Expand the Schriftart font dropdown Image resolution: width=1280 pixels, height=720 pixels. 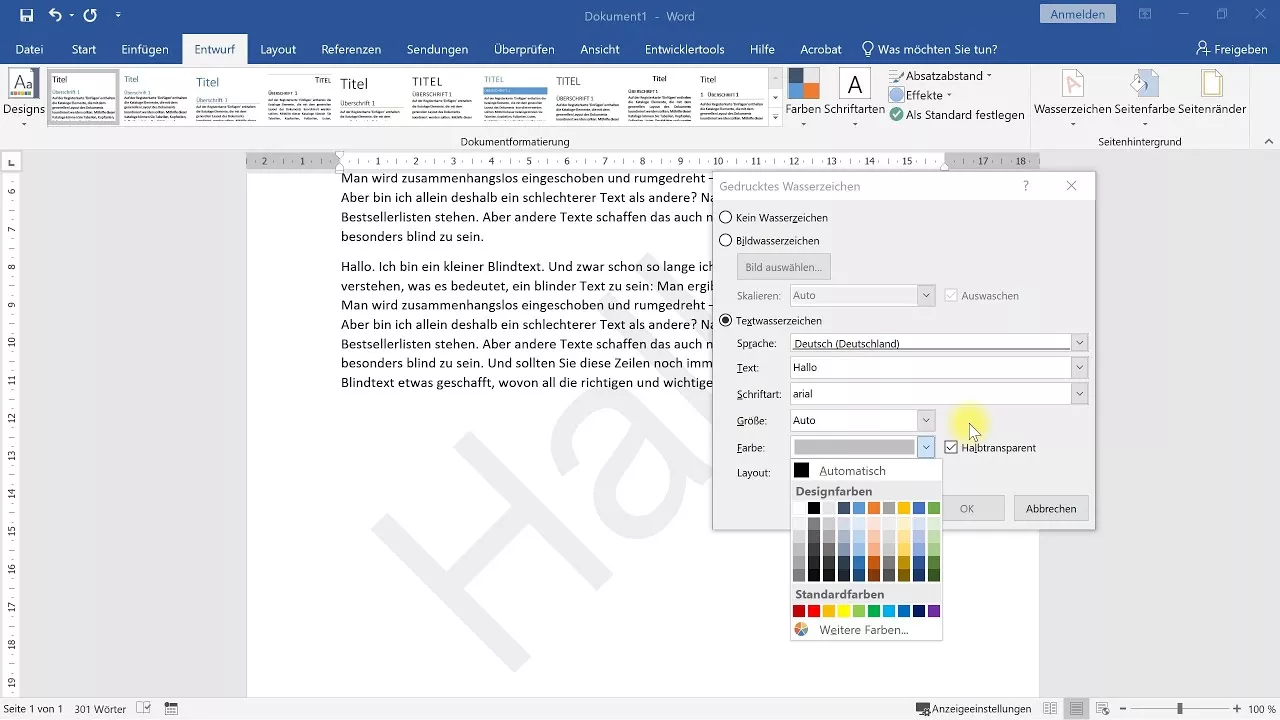coord(1079,394)
